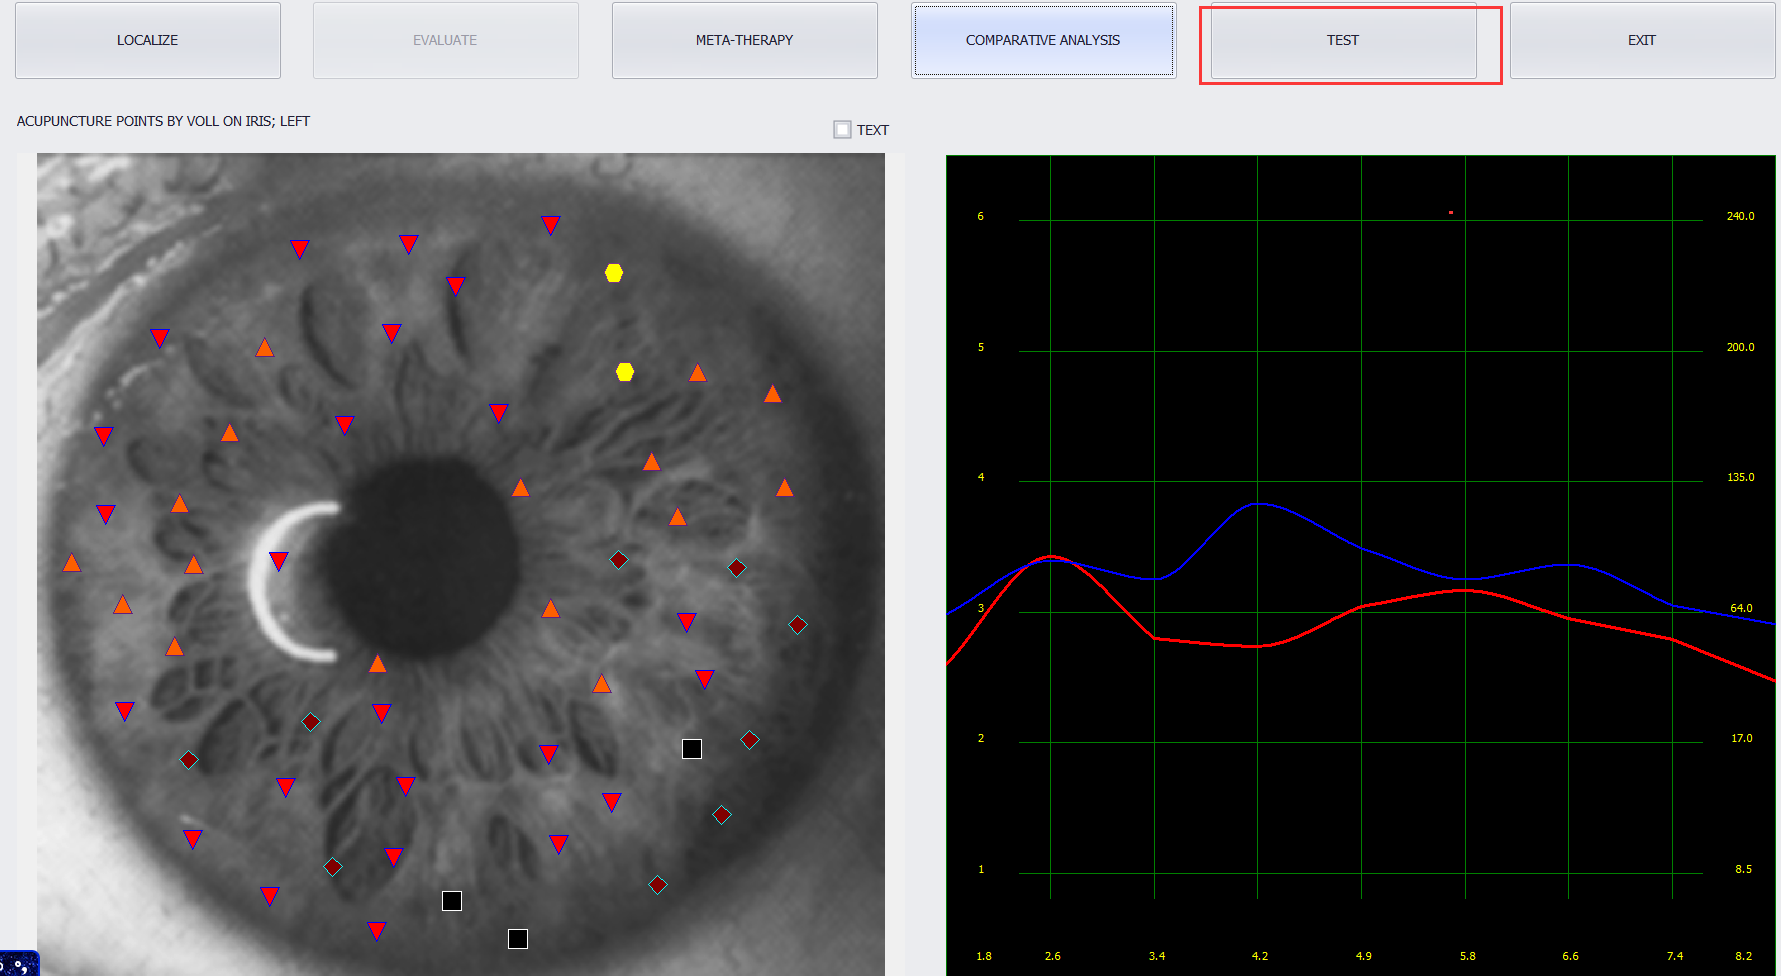
Task: Click level 6 on the graph's left axis
Action: pyautogui.click(x=981, y=216)
